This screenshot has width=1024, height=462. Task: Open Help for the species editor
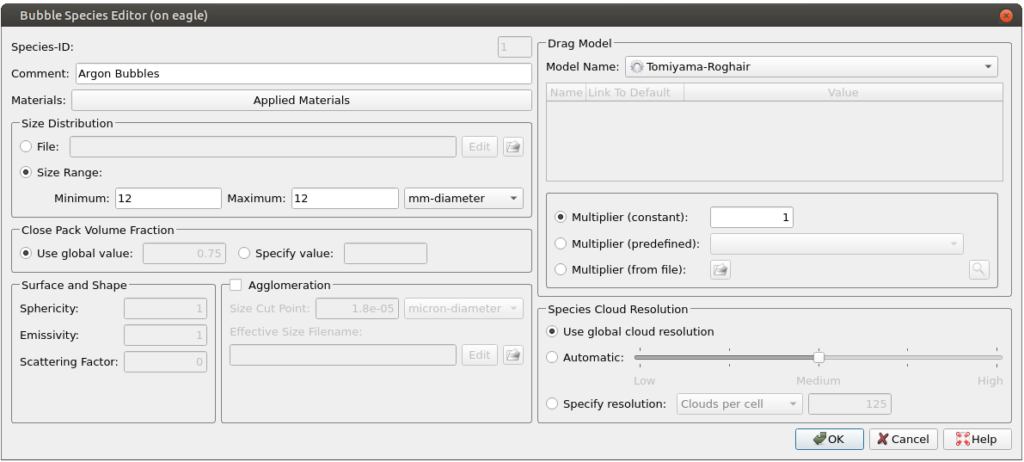(977, 439)
